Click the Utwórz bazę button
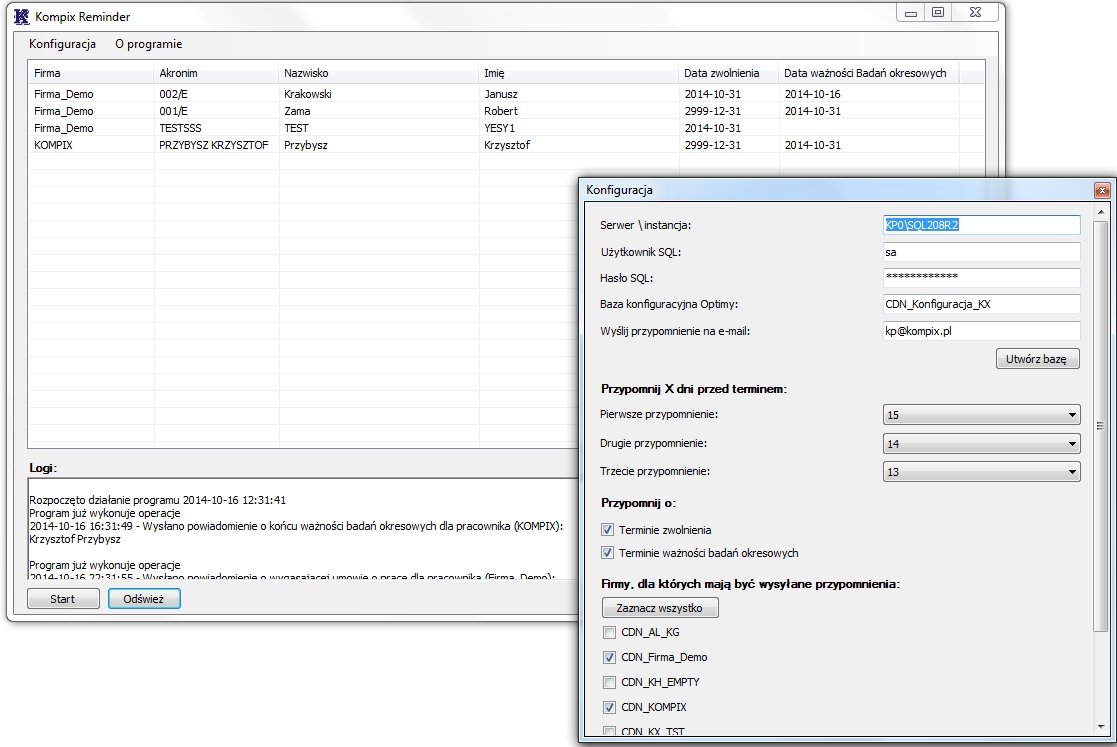 point(1037,359)
